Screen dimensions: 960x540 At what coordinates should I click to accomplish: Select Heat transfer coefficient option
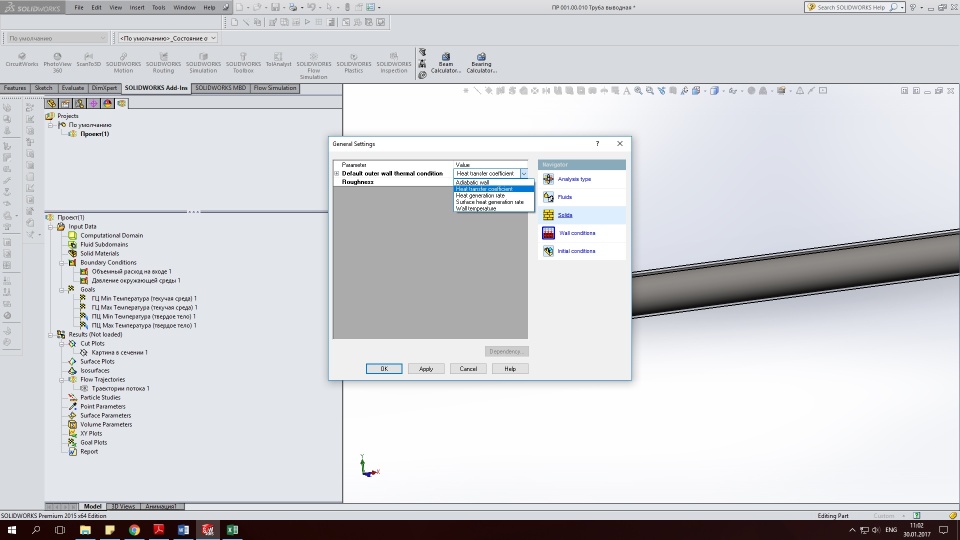(493, 189)
